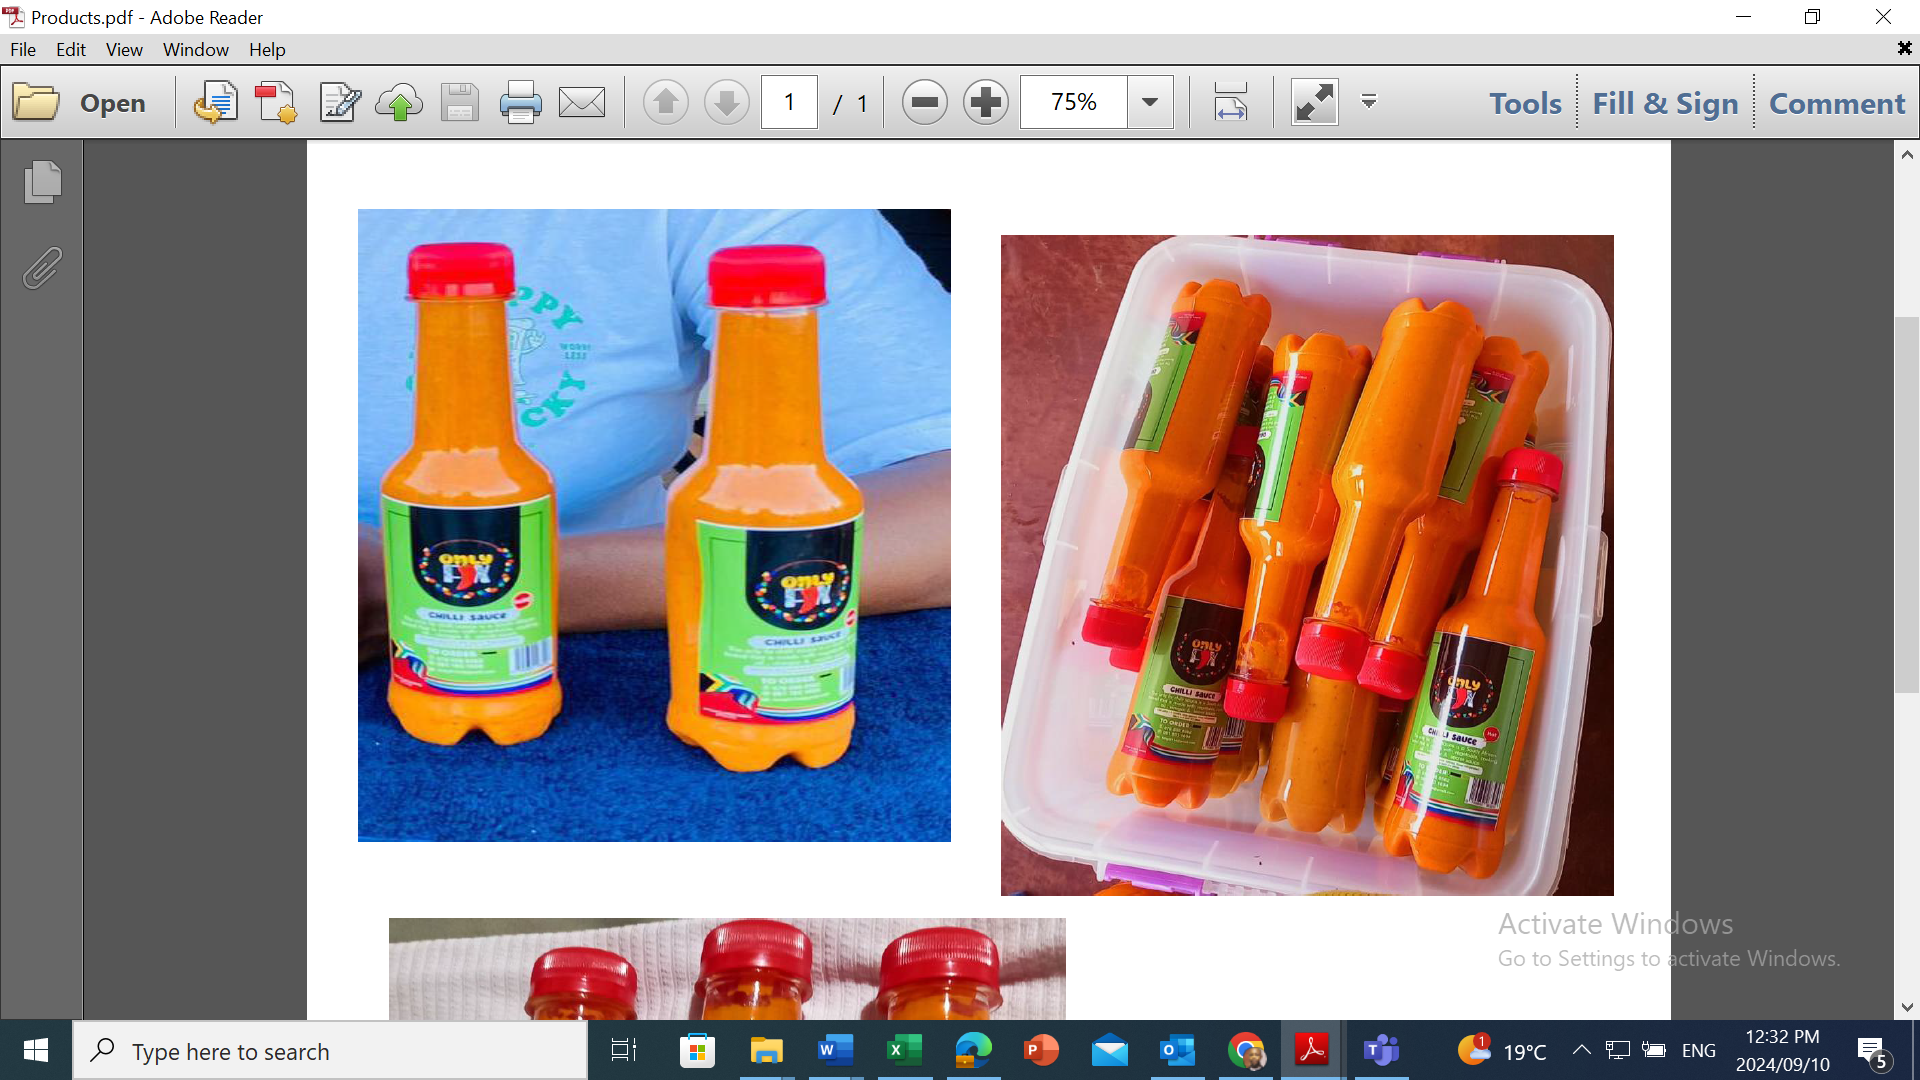Open the Attachments paperclip panel
This screenshot has width=1920, height=1080.
coord(42,268)
